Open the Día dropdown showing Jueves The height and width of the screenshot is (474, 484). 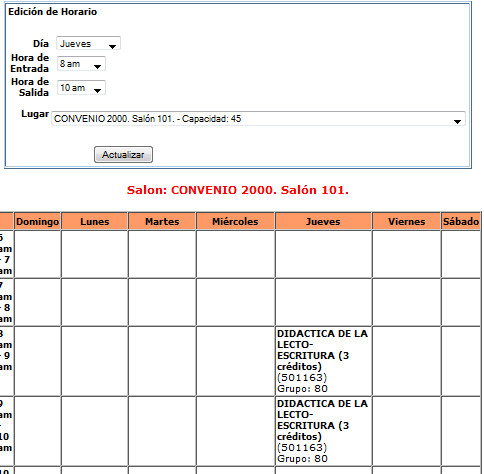coord(88,43)
